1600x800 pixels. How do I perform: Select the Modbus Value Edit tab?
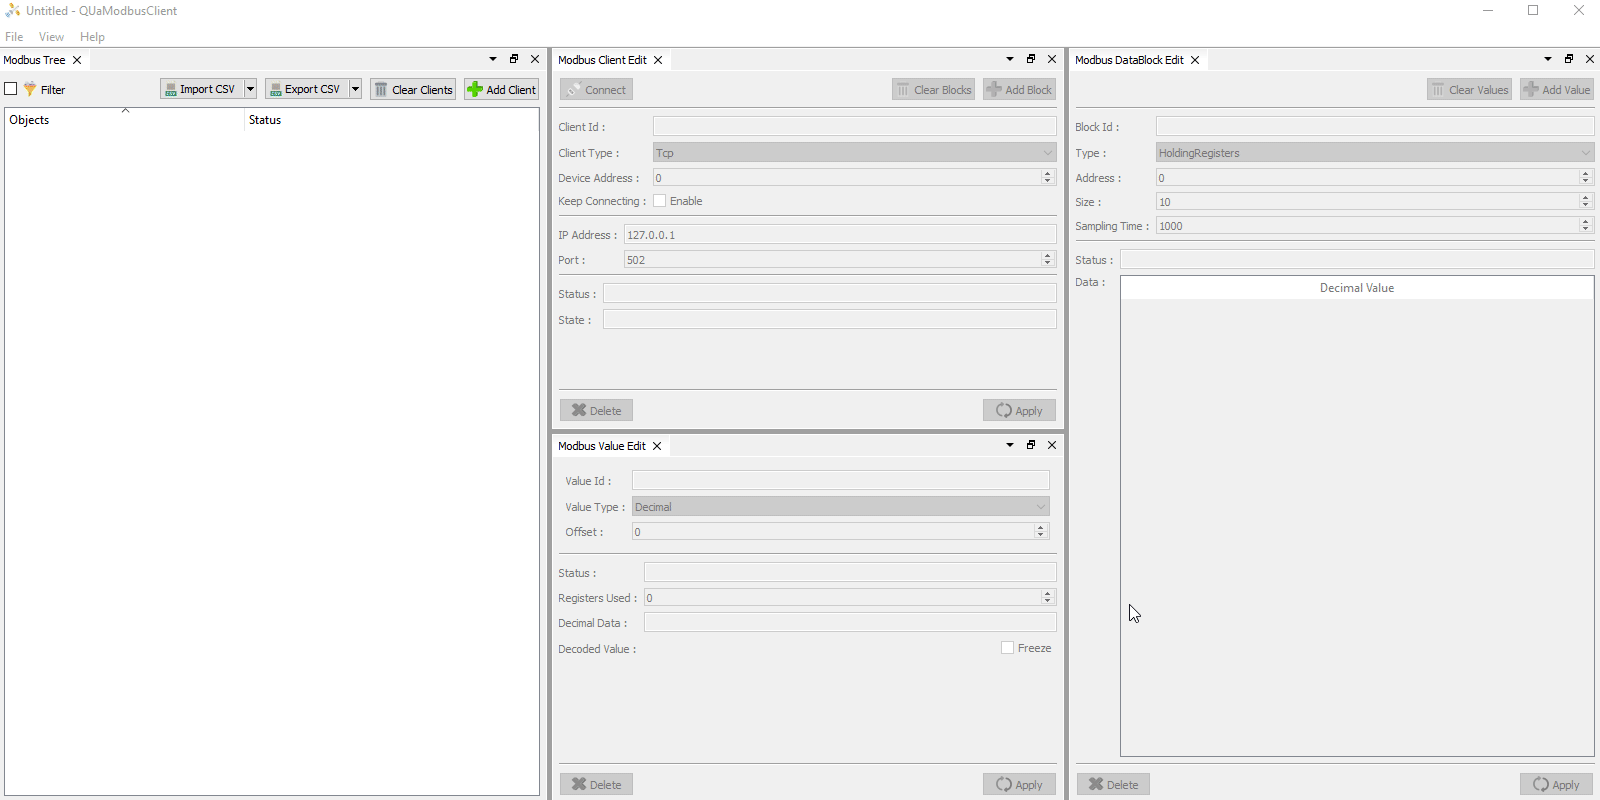click(x=602, y=446)
